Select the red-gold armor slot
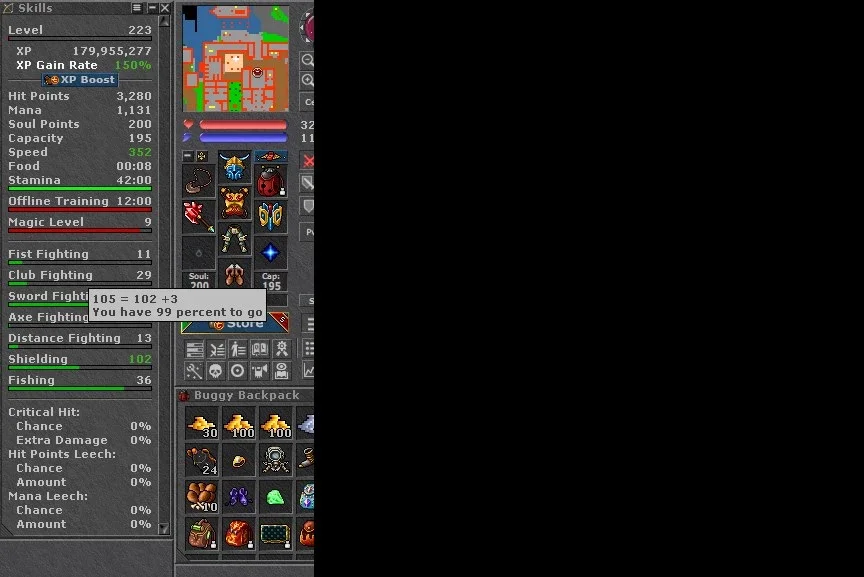The image size is (864, 577). click(235, 203)
